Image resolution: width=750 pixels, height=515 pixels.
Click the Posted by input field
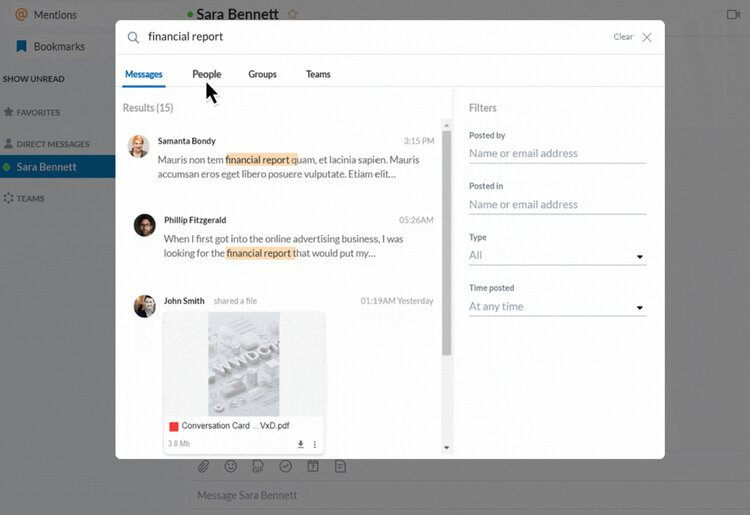click(557, 154)
